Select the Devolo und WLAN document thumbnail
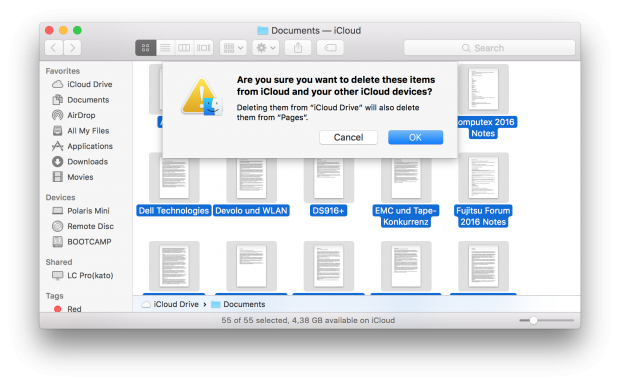Viewport: 620px width, 385px height. click(251, 178)
